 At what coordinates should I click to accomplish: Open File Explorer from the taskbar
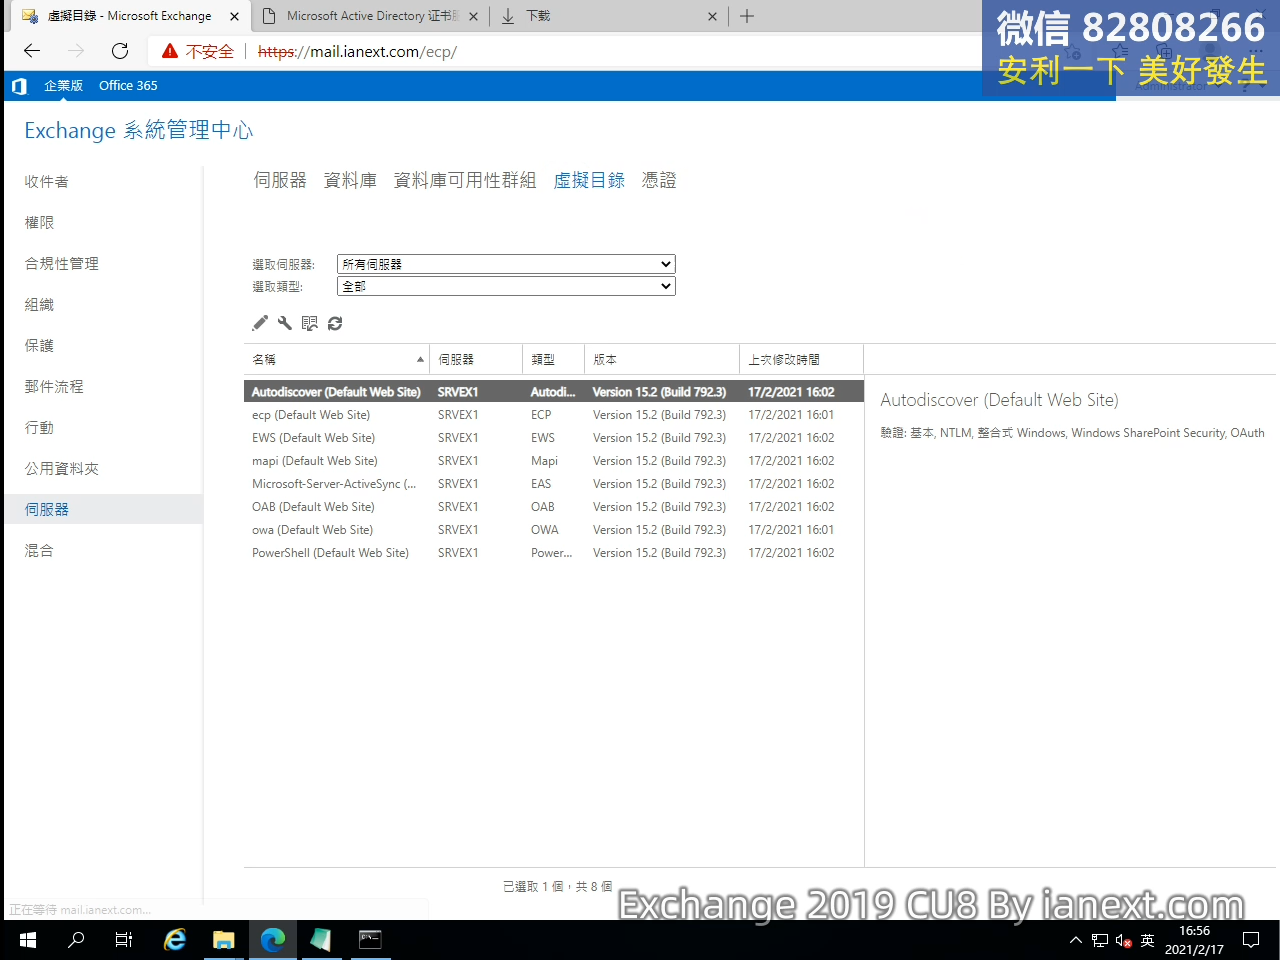click(x=224, y=940)
